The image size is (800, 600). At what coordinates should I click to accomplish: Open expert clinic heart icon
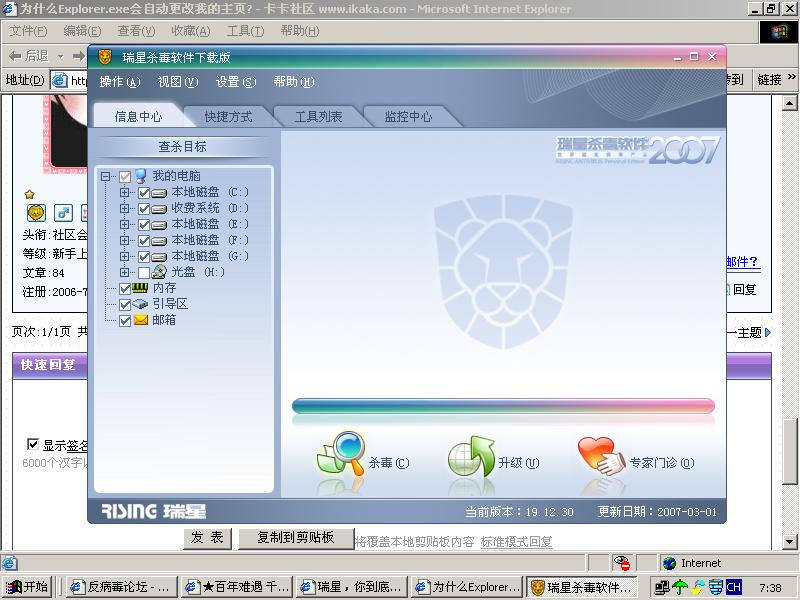(x=601, y=457)
